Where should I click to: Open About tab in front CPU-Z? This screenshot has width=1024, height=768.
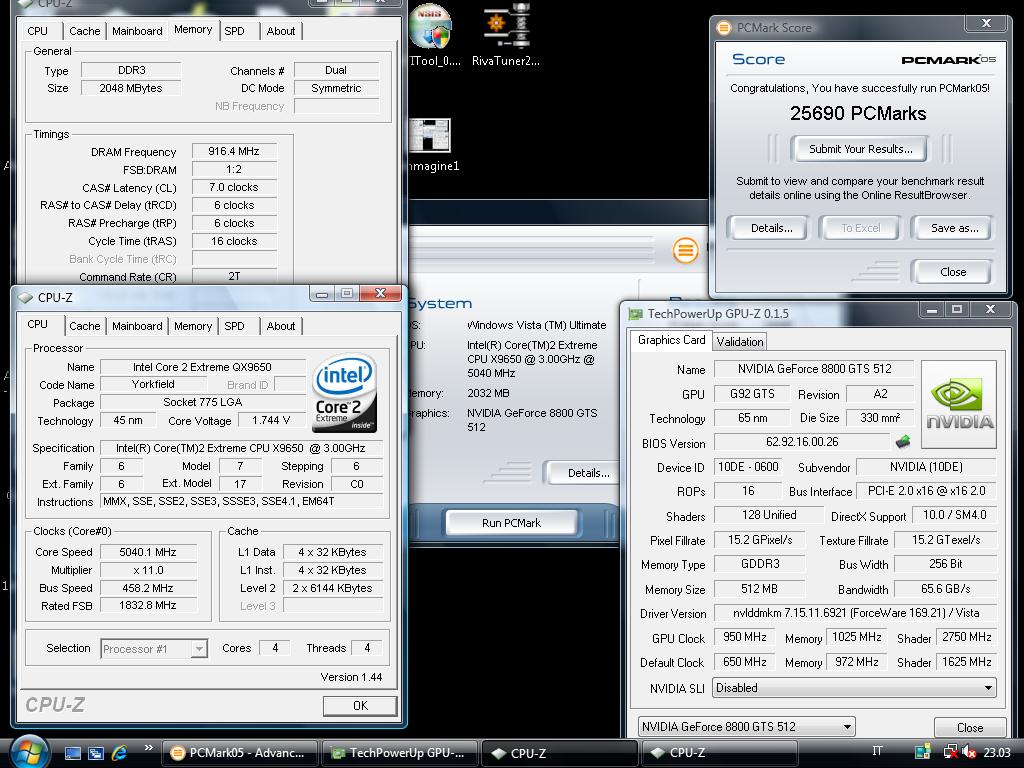pyautogui.click(x=281, y=326)
